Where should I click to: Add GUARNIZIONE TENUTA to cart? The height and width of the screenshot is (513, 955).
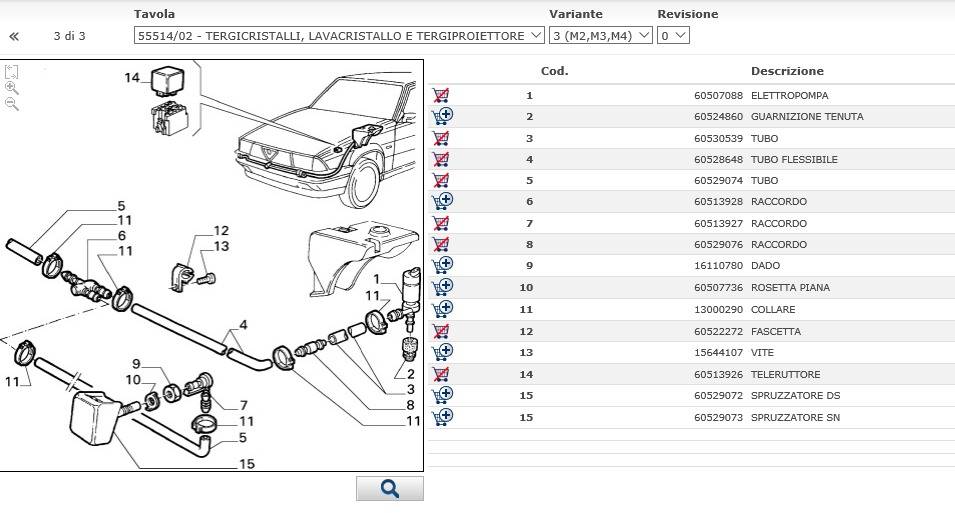(x=442, y=116)
